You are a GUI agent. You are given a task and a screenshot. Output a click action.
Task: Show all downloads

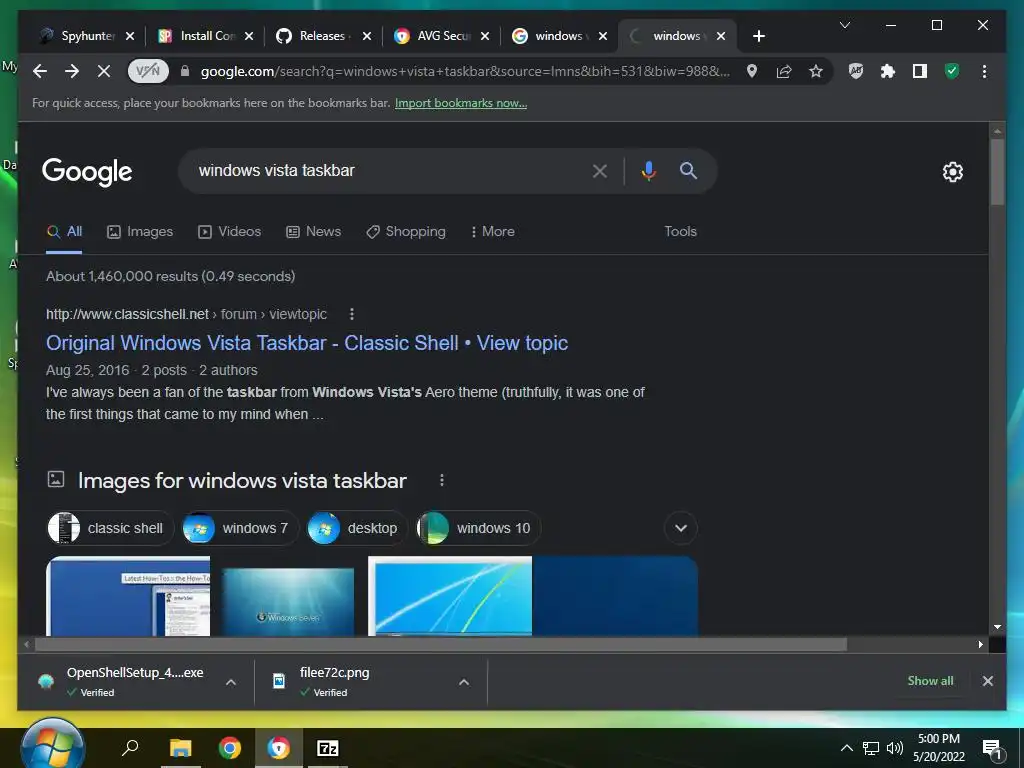930,680
